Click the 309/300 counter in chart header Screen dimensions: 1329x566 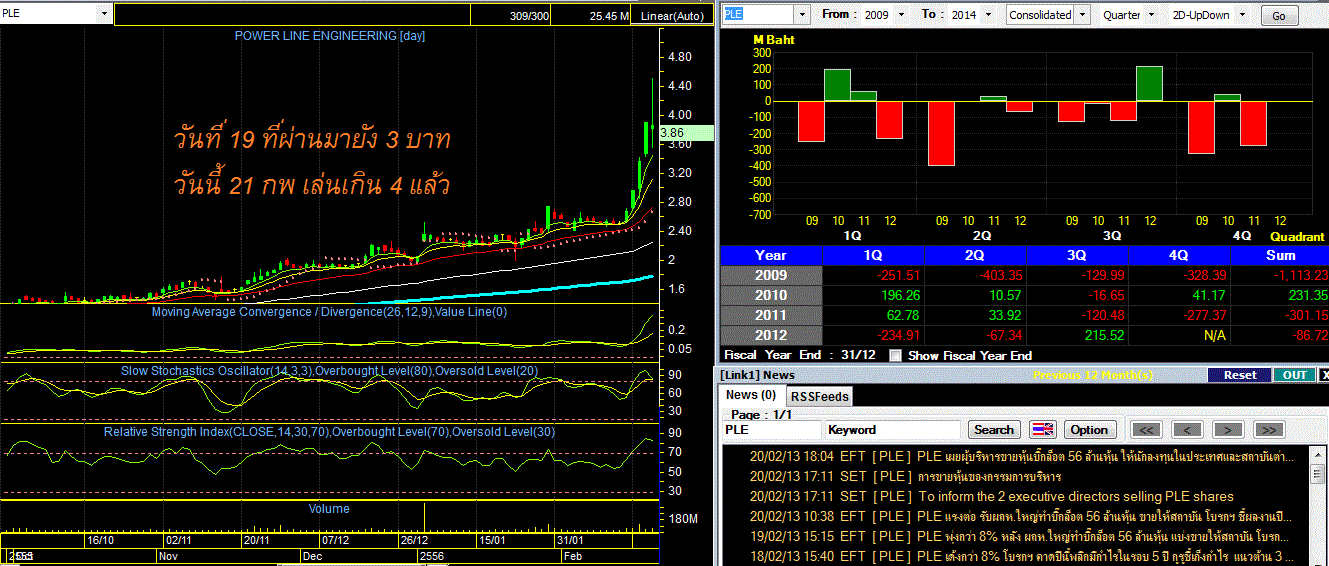click(x=529, y=16)
